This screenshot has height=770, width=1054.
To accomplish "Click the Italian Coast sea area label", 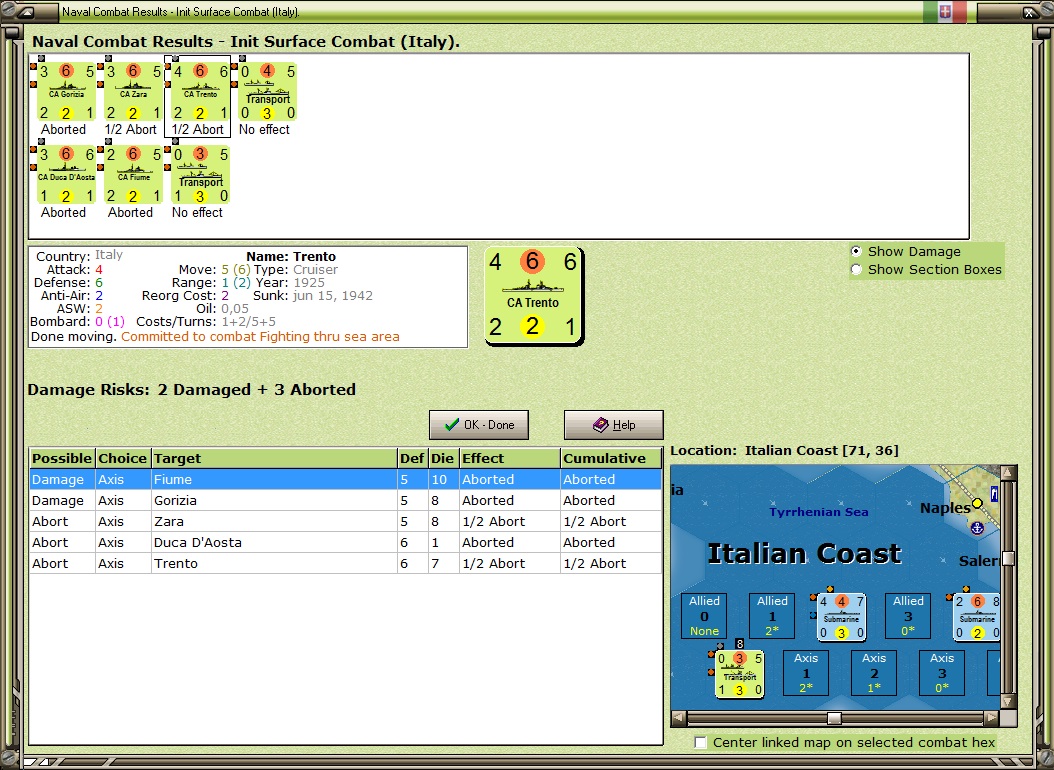I will pyautogui.click(x=805, y=554).
